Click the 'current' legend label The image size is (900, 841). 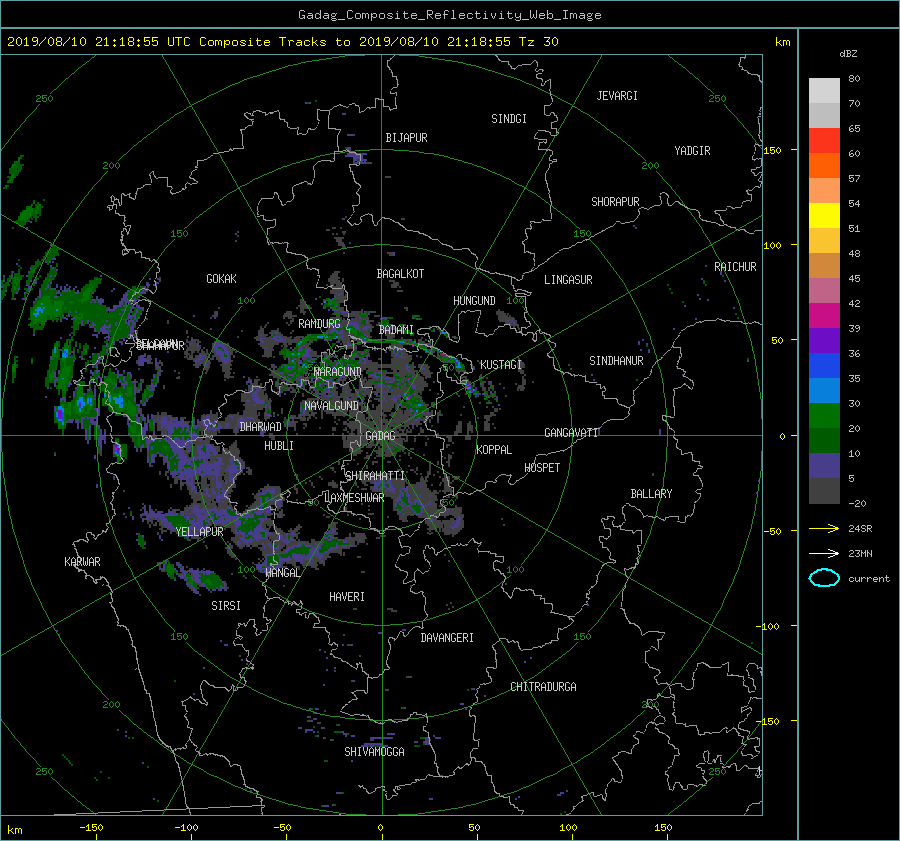pos(868,579)
